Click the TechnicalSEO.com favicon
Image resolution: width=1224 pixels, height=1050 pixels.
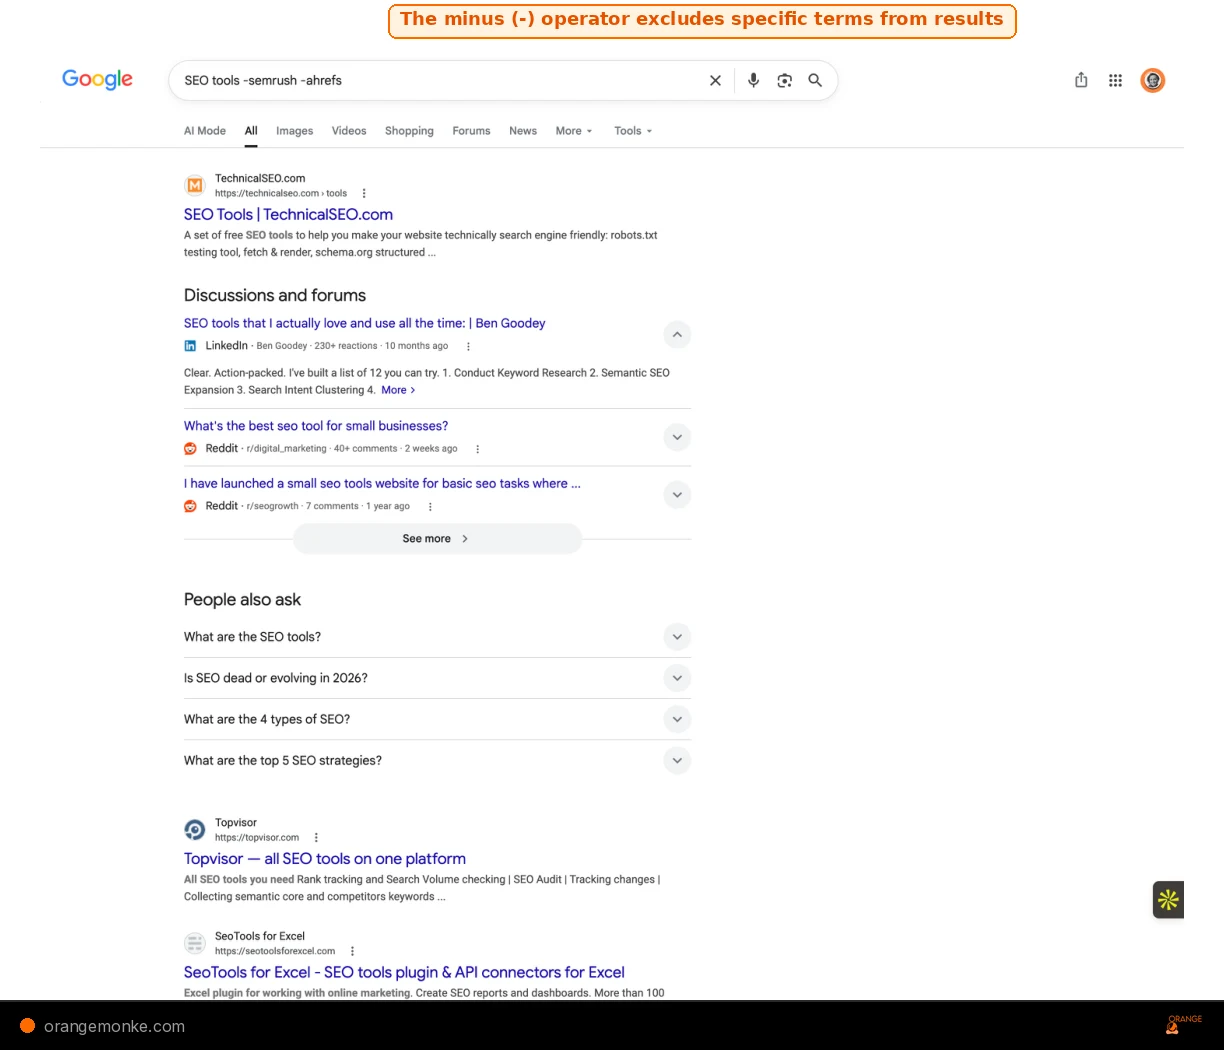point(195,185)
